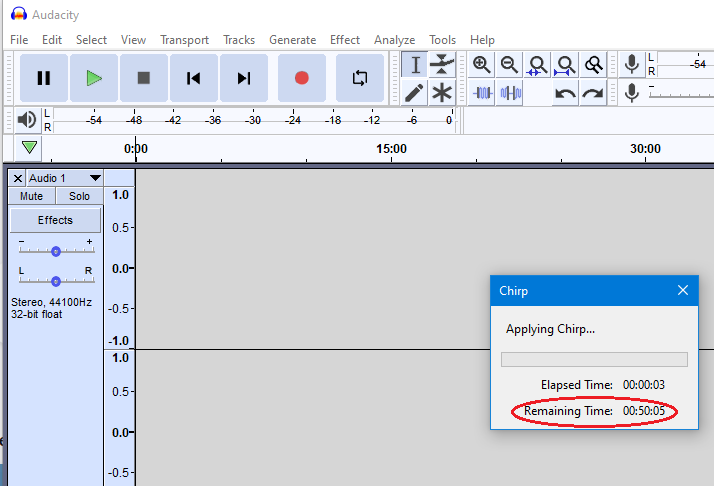
Task: Click the Zoom Toggle icon
Action: coord(593,65)
